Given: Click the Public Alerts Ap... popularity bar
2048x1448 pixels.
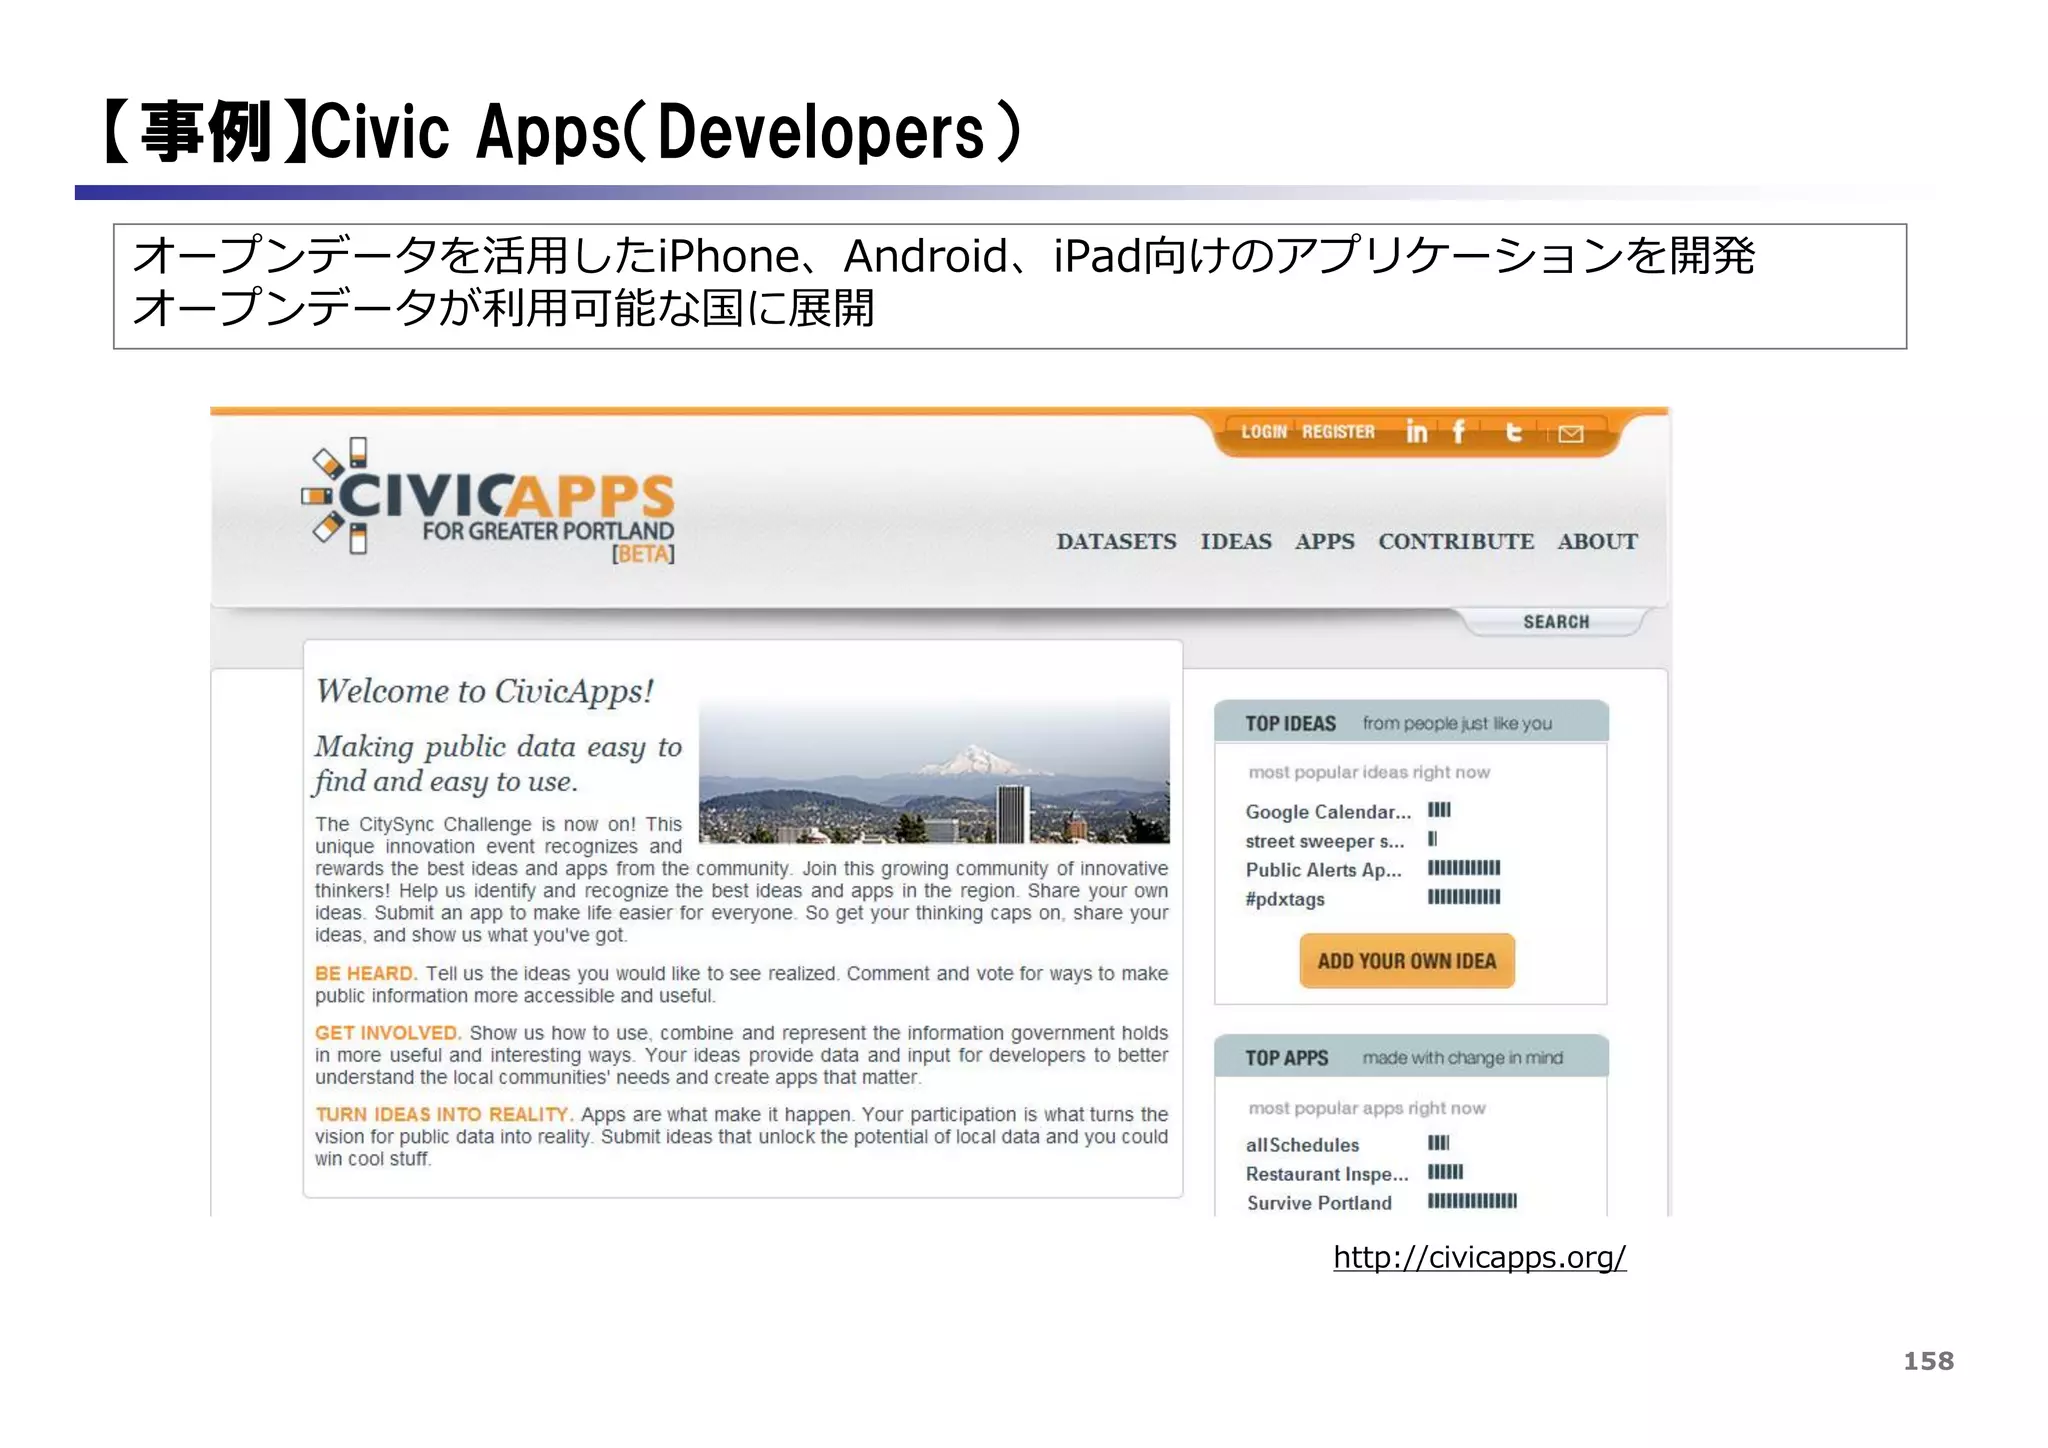Looking at the screenshot, I should [1464, 868].
